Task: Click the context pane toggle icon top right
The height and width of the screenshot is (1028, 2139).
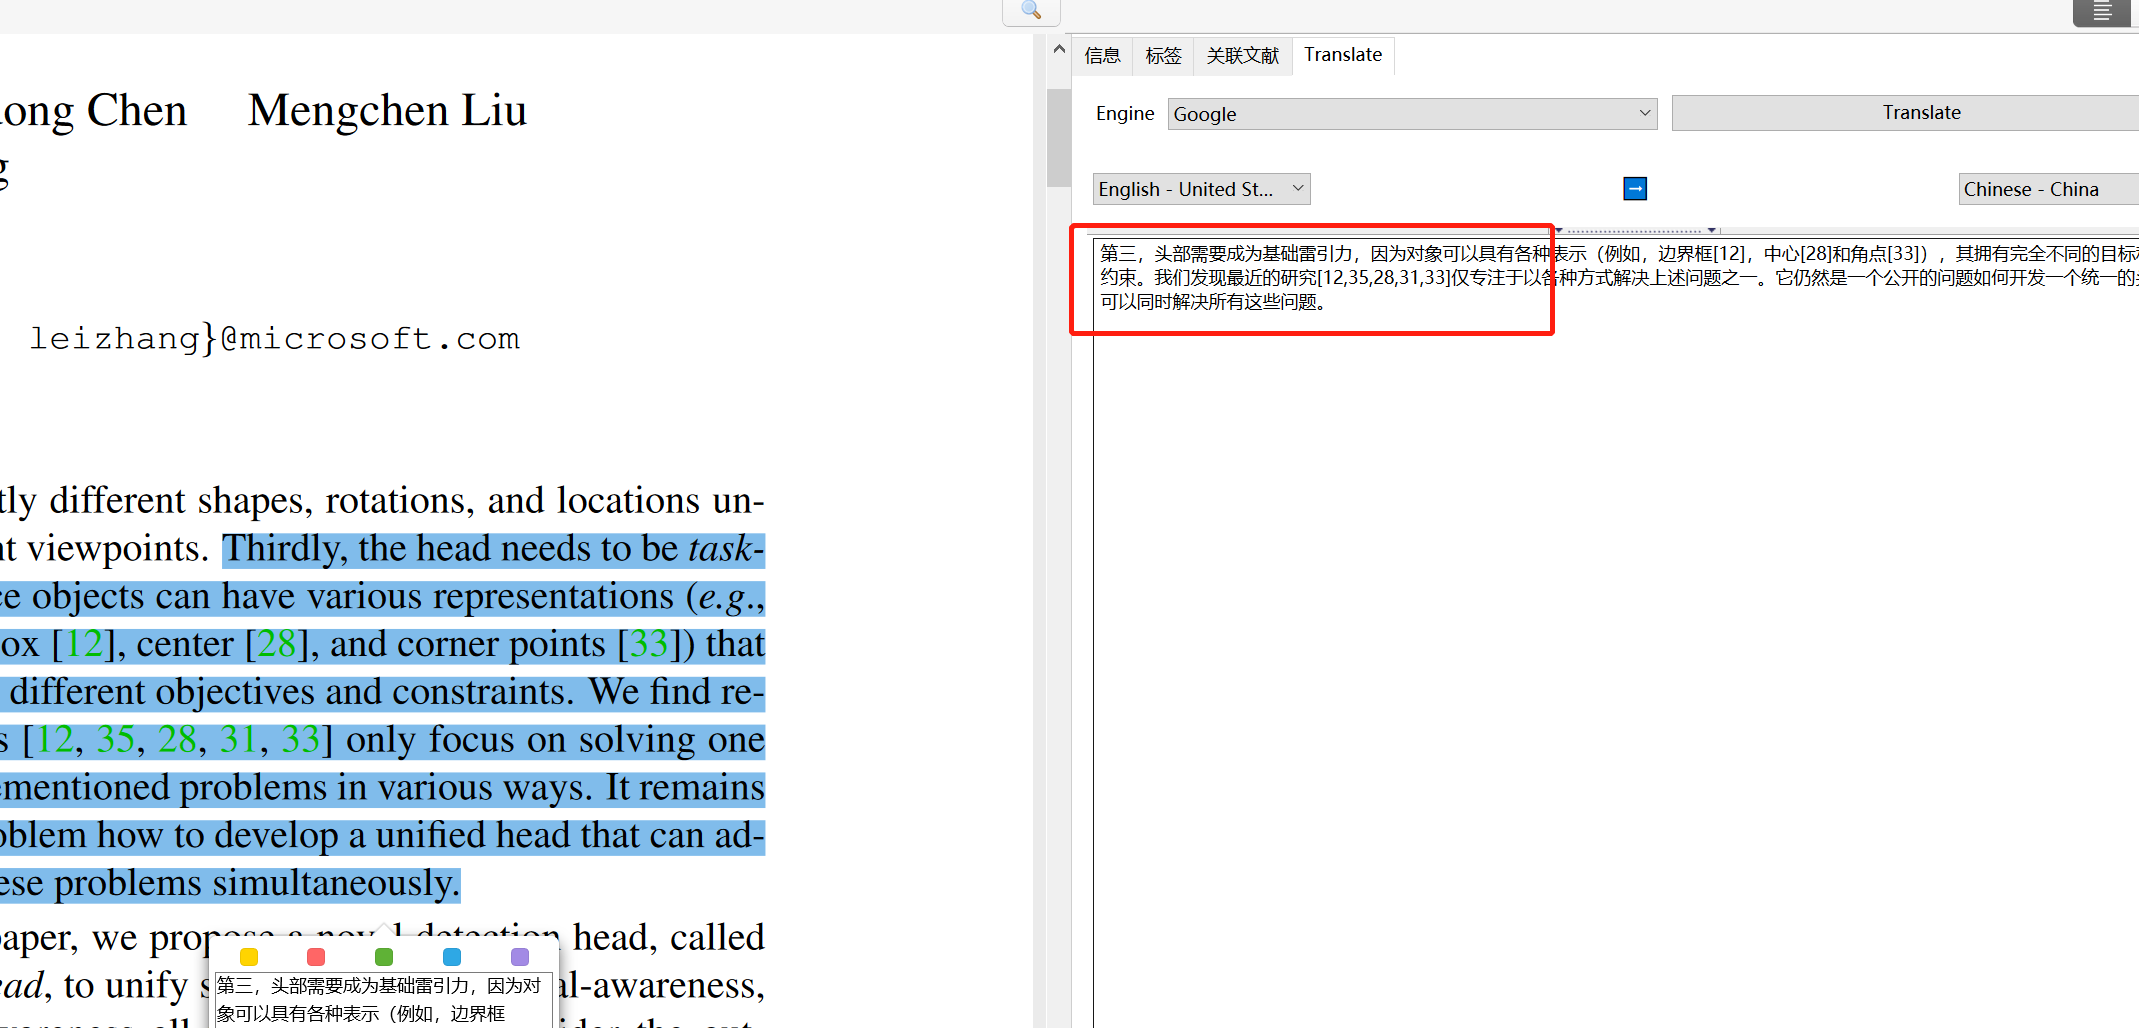Action: click(x=2102, y=13)
